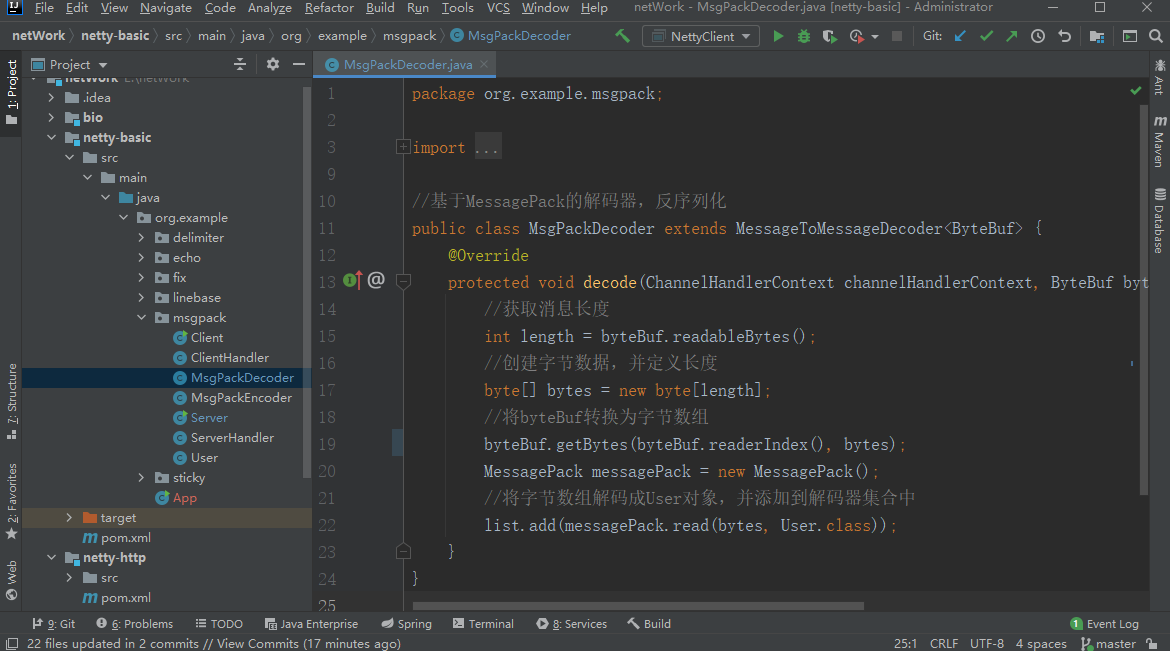Open the File menu
The image size is (1170, 651).
pyautogui.click(x=44, y=7)
